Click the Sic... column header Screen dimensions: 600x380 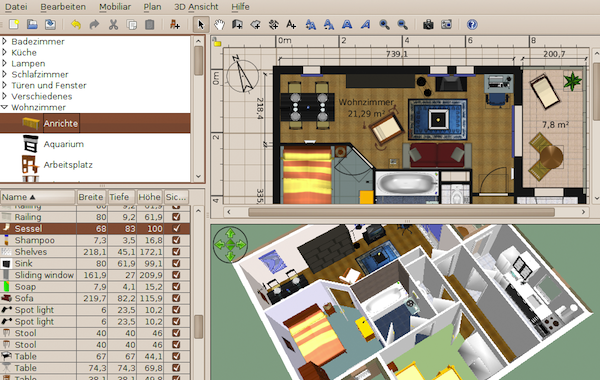[176, 197]
